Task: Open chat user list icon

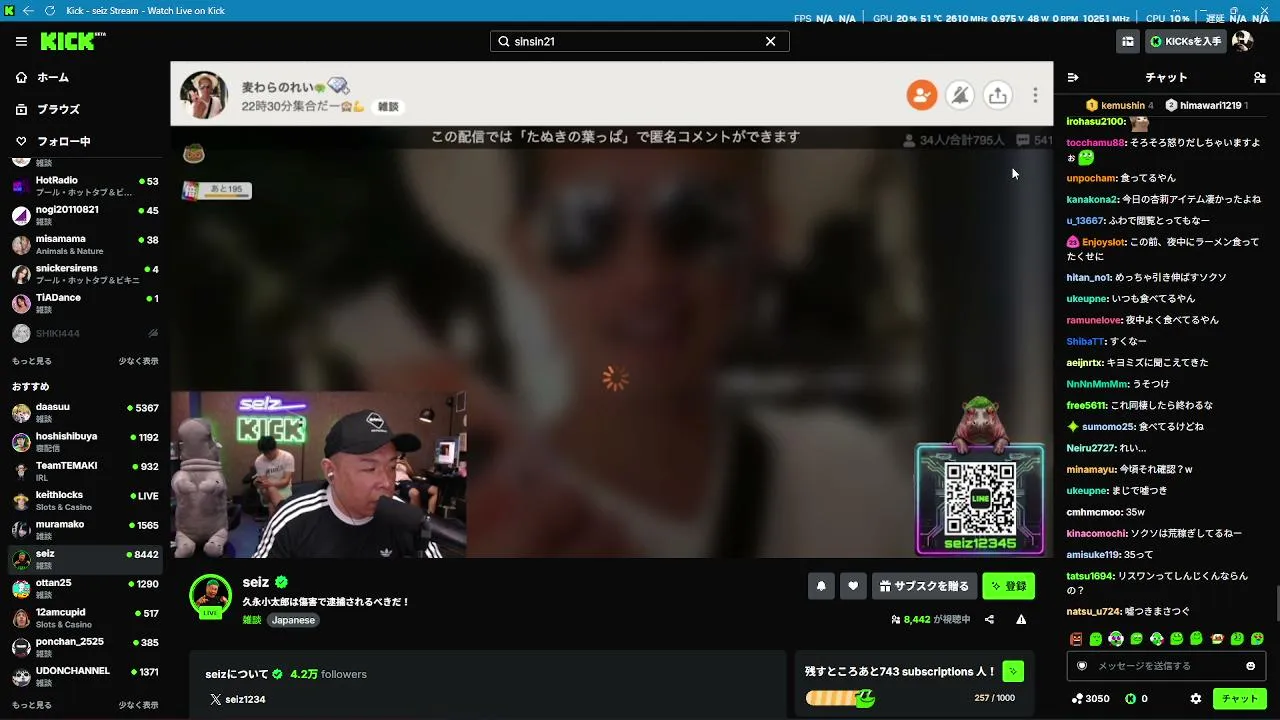Action: tap(1259, 77)
